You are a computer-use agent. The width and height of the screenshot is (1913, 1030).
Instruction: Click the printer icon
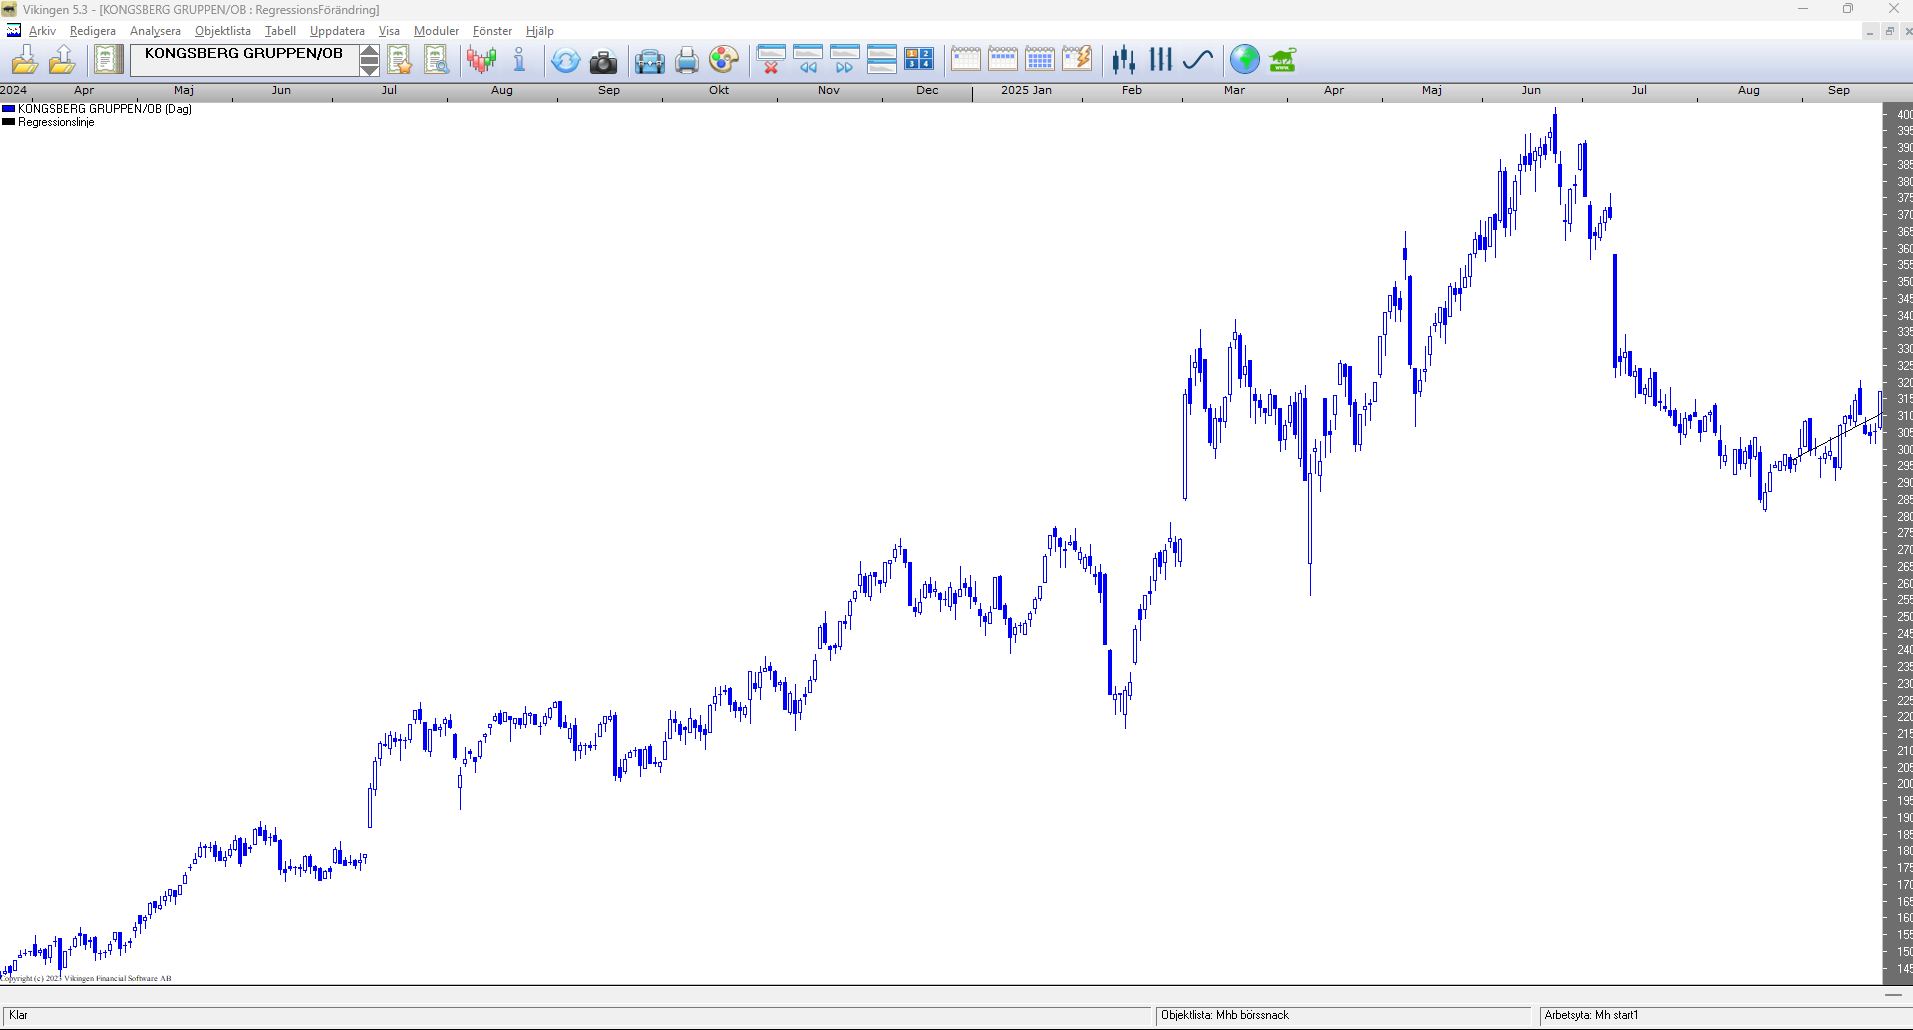coord(686,62)
